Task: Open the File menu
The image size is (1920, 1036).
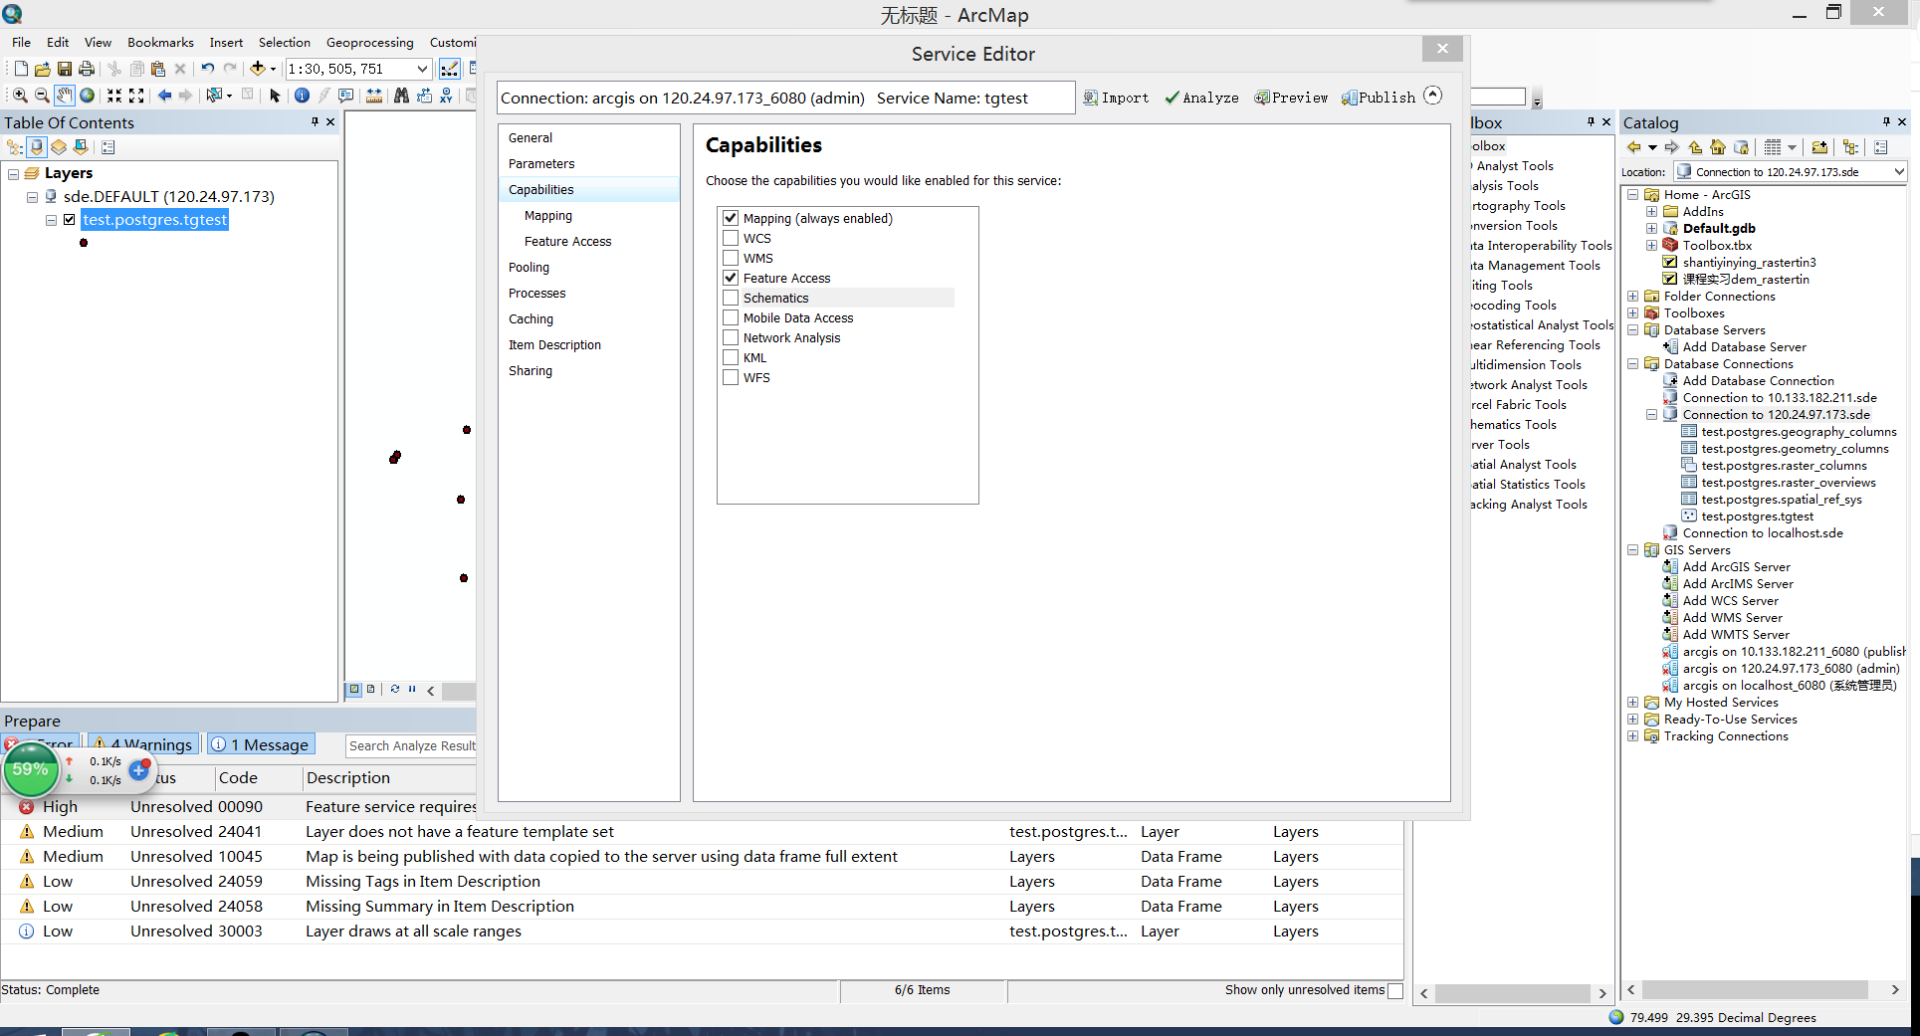Action: tap(21, 43)
